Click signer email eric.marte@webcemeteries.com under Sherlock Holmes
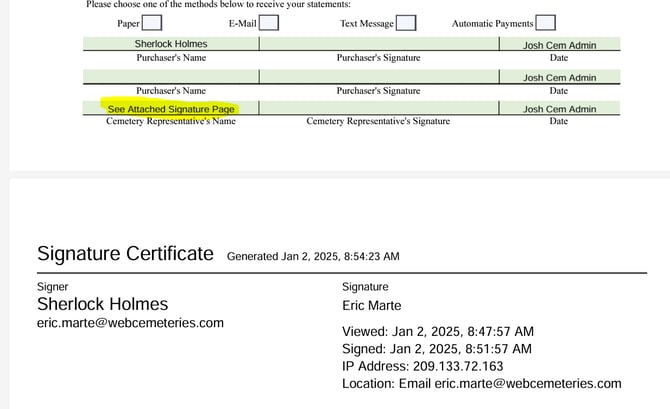The image size is (670, 409). click(130, 323)
